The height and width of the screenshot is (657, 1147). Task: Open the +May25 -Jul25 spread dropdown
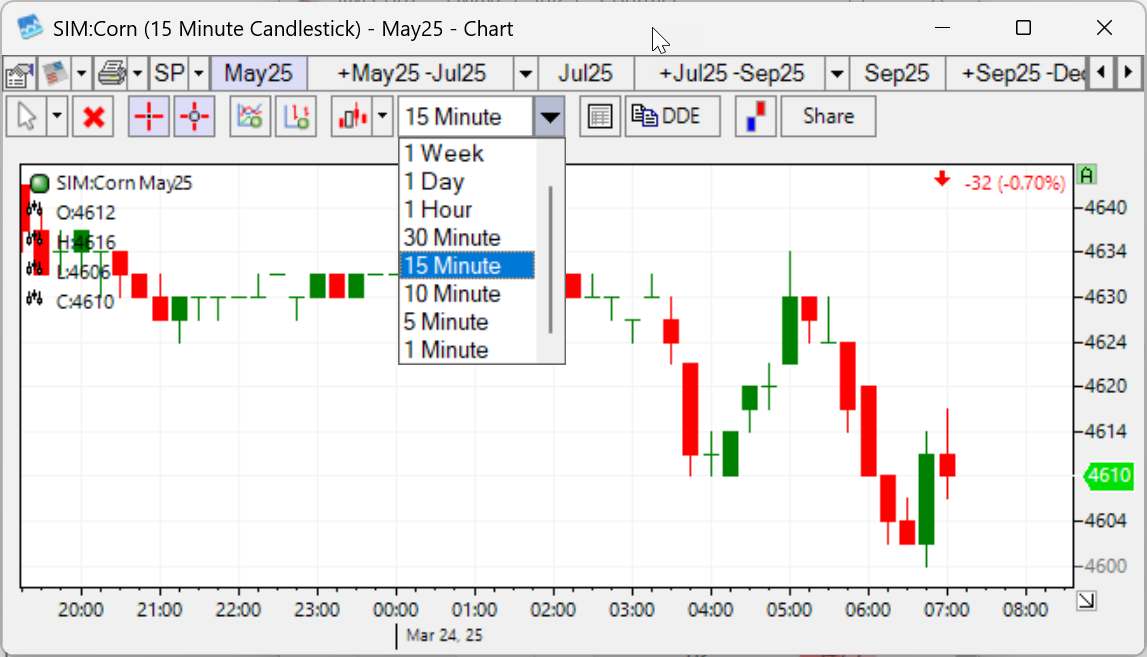coord(525,73)
